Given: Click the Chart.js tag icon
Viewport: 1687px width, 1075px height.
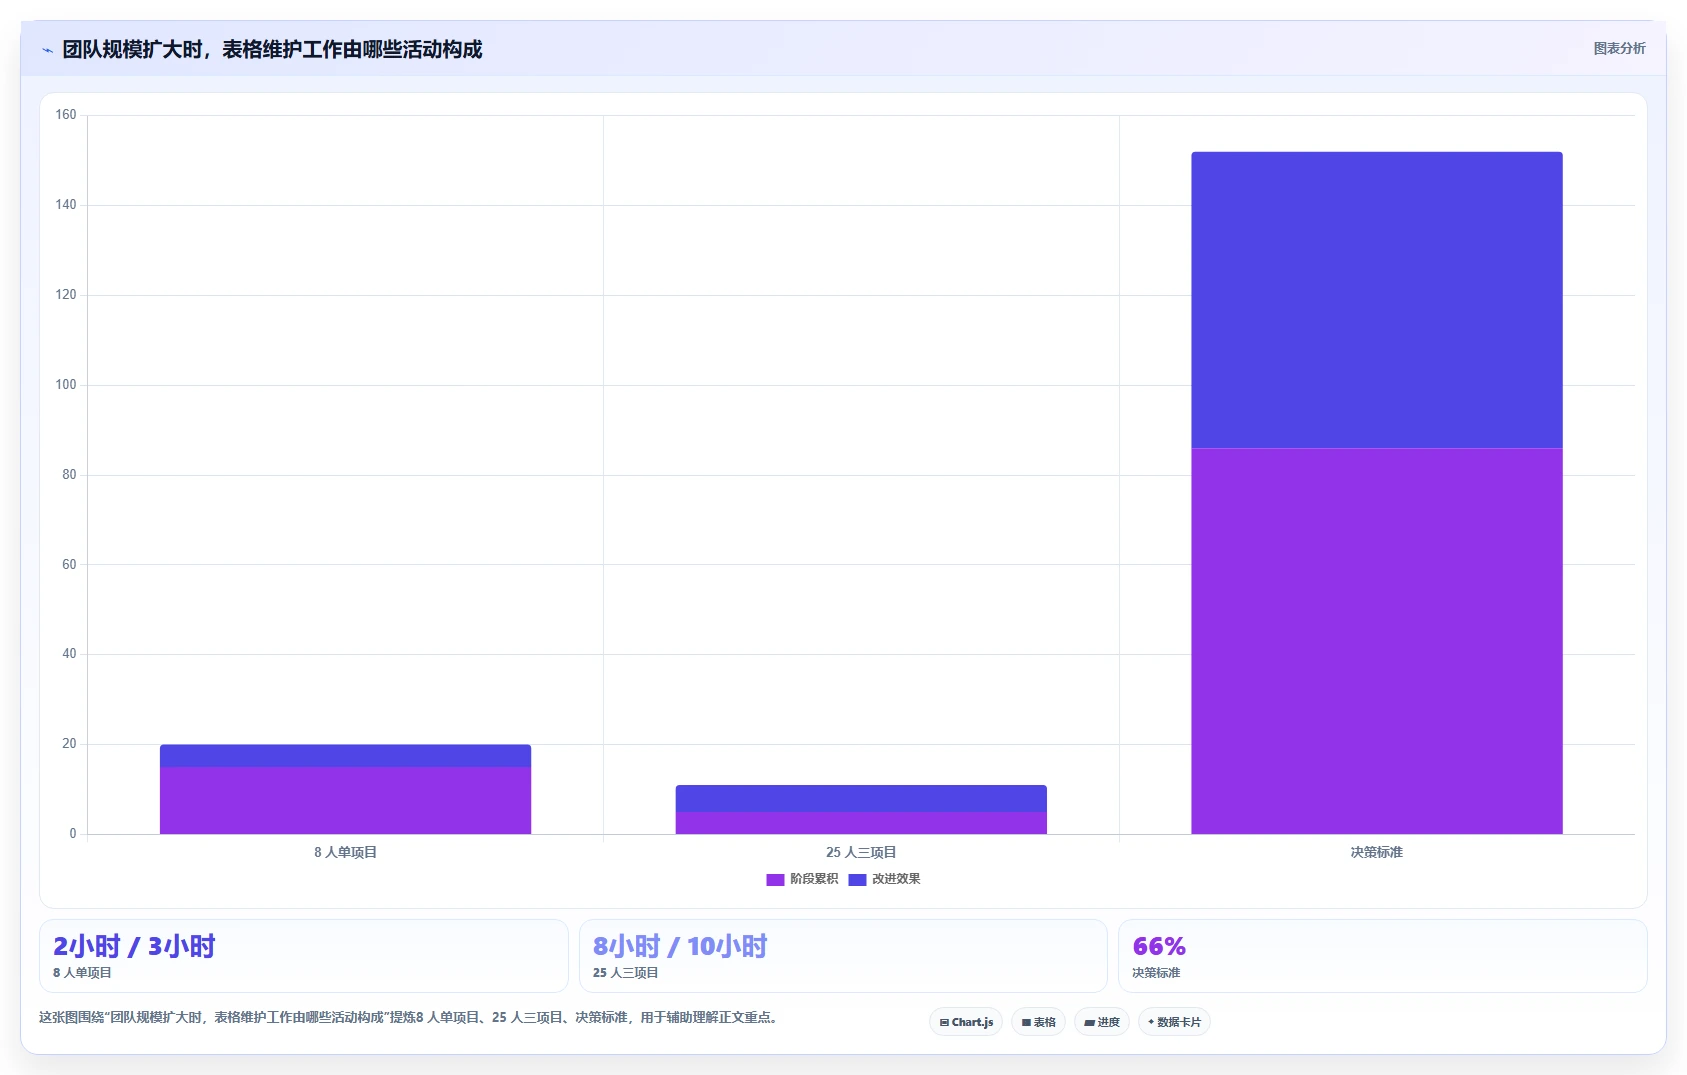Looking at the screenshot, I should click(x=944, y=1022).
